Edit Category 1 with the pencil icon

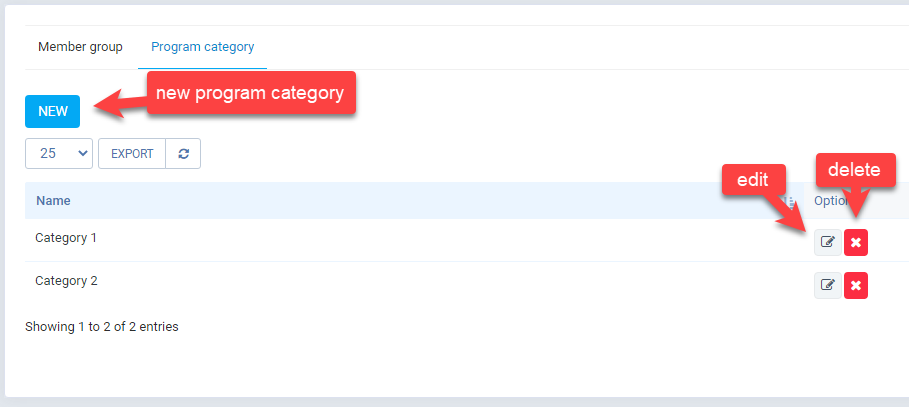pyautogui.click(x=827, y=242)
